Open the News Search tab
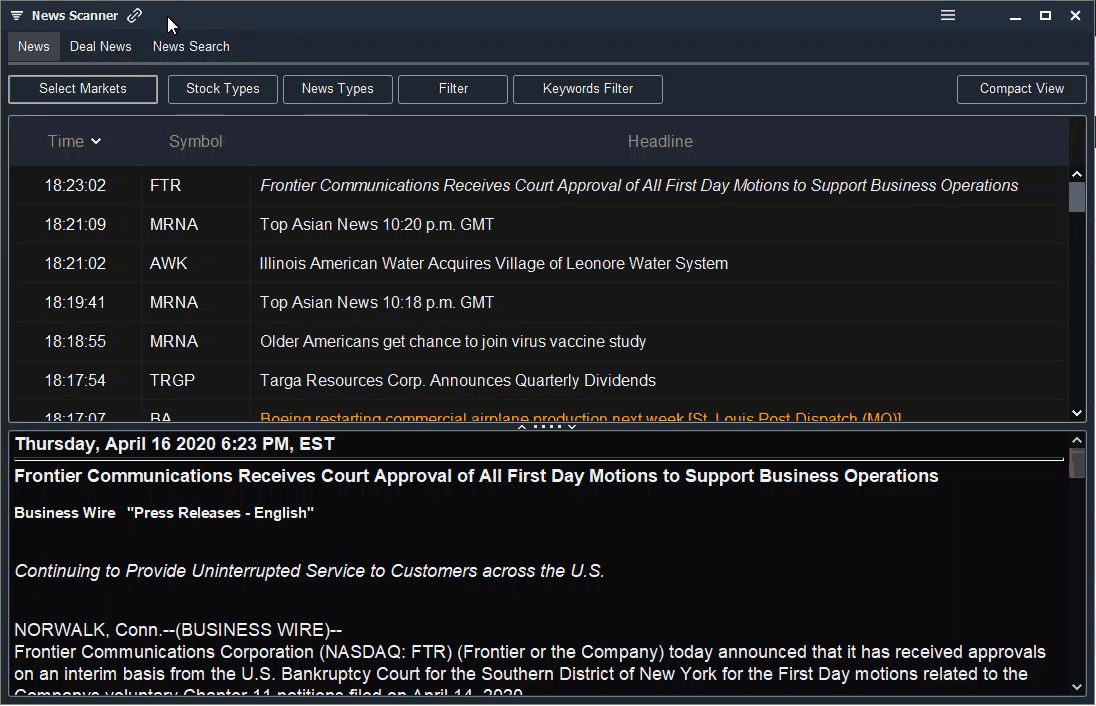1096x706 pixels. pos(190,46)
